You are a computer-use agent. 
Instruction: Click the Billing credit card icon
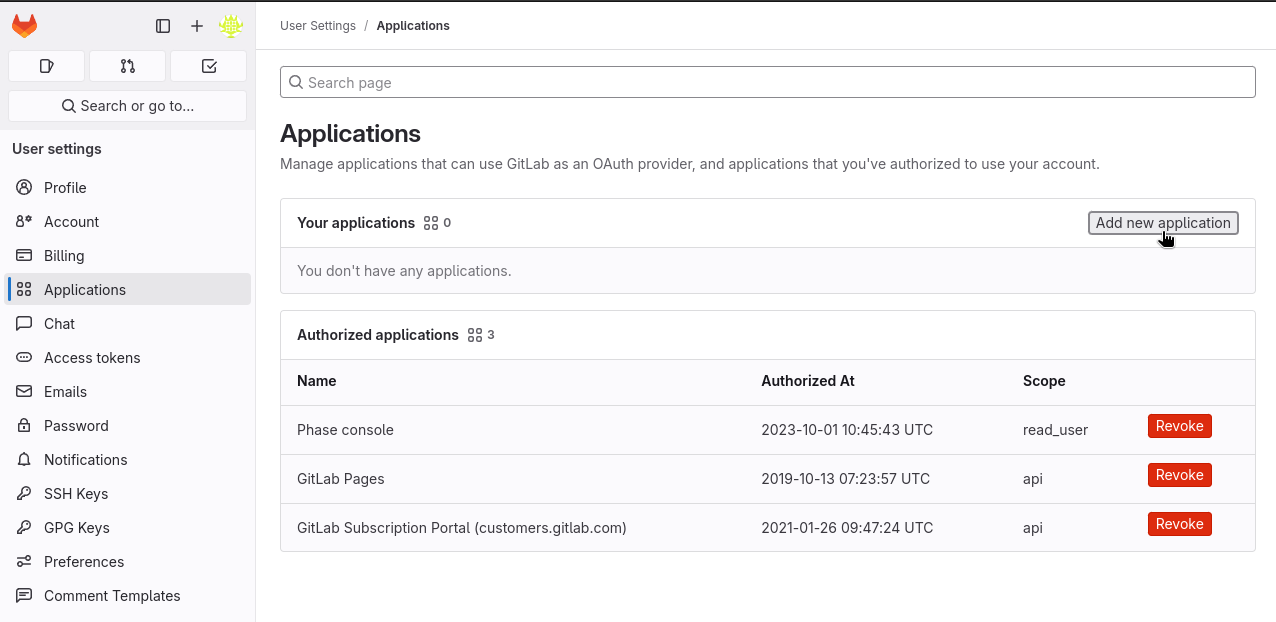coord(24,256)
